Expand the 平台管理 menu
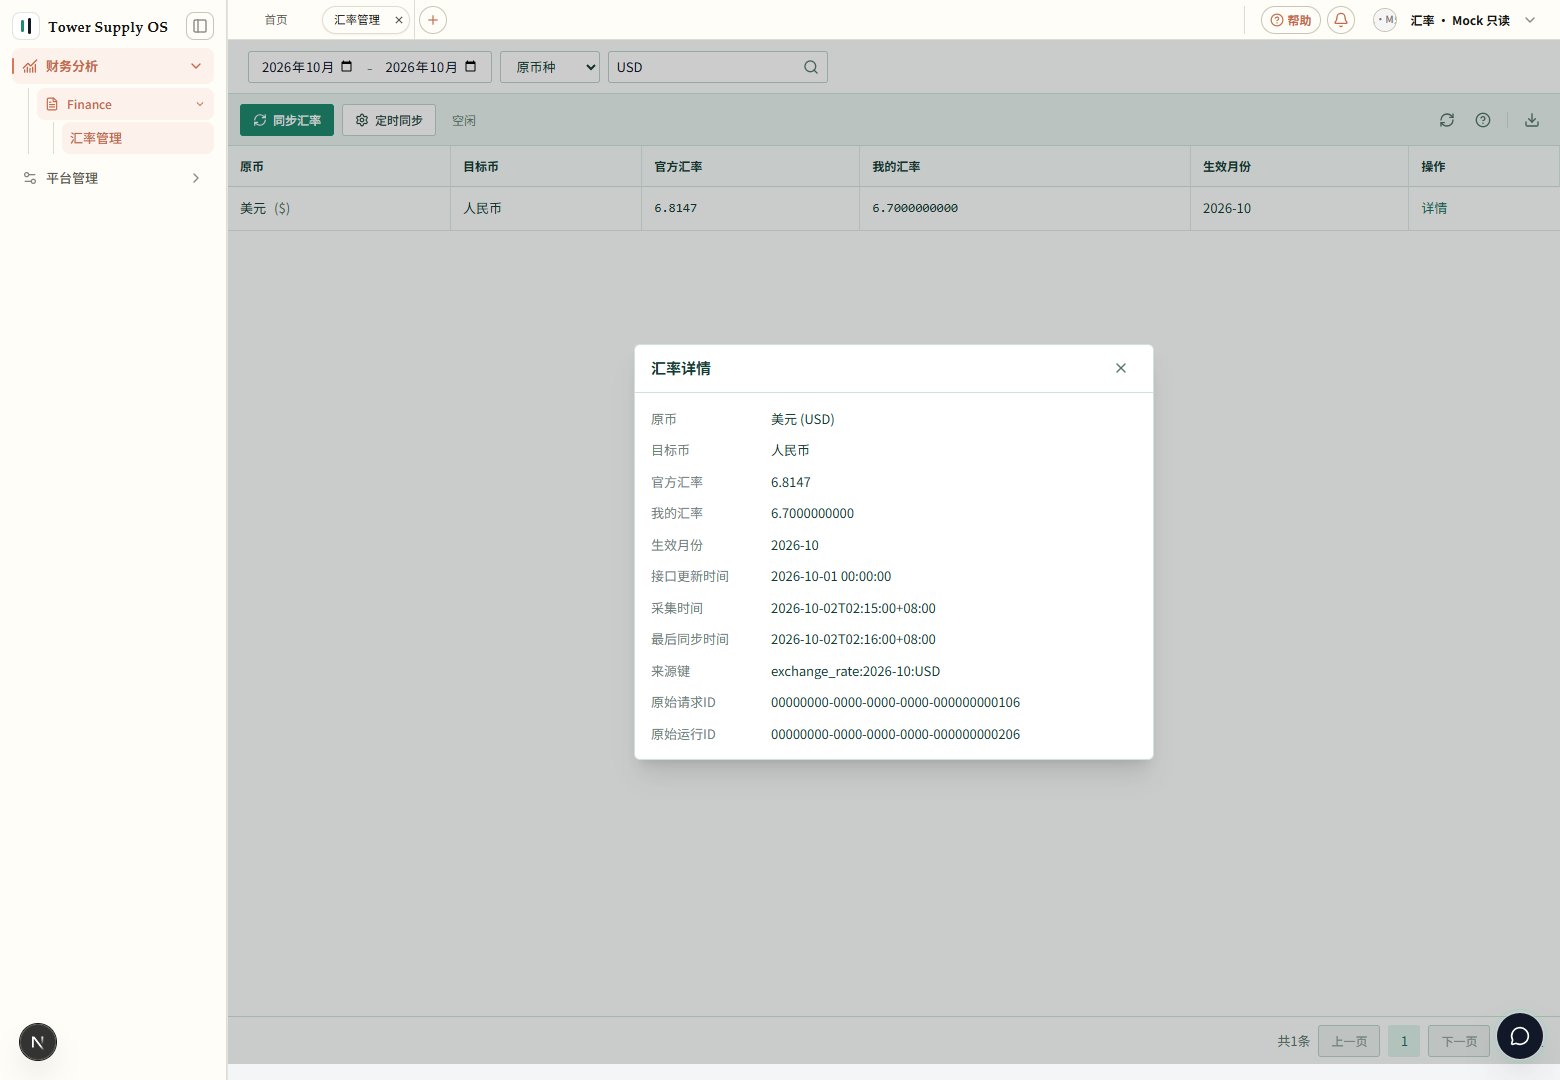The width and height of the screenshot is (1560, 1080). pos(113,178)
